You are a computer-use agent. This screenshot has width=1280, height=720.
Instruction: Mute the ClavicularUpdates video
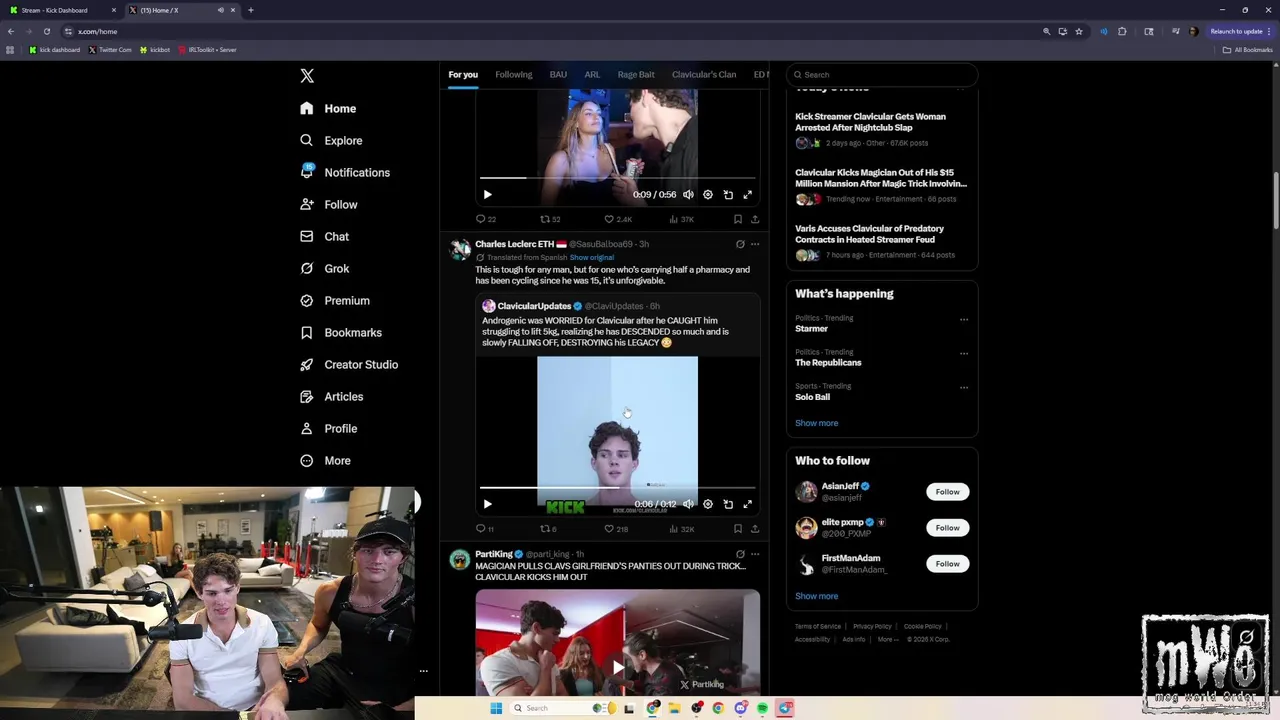point(688,504)
